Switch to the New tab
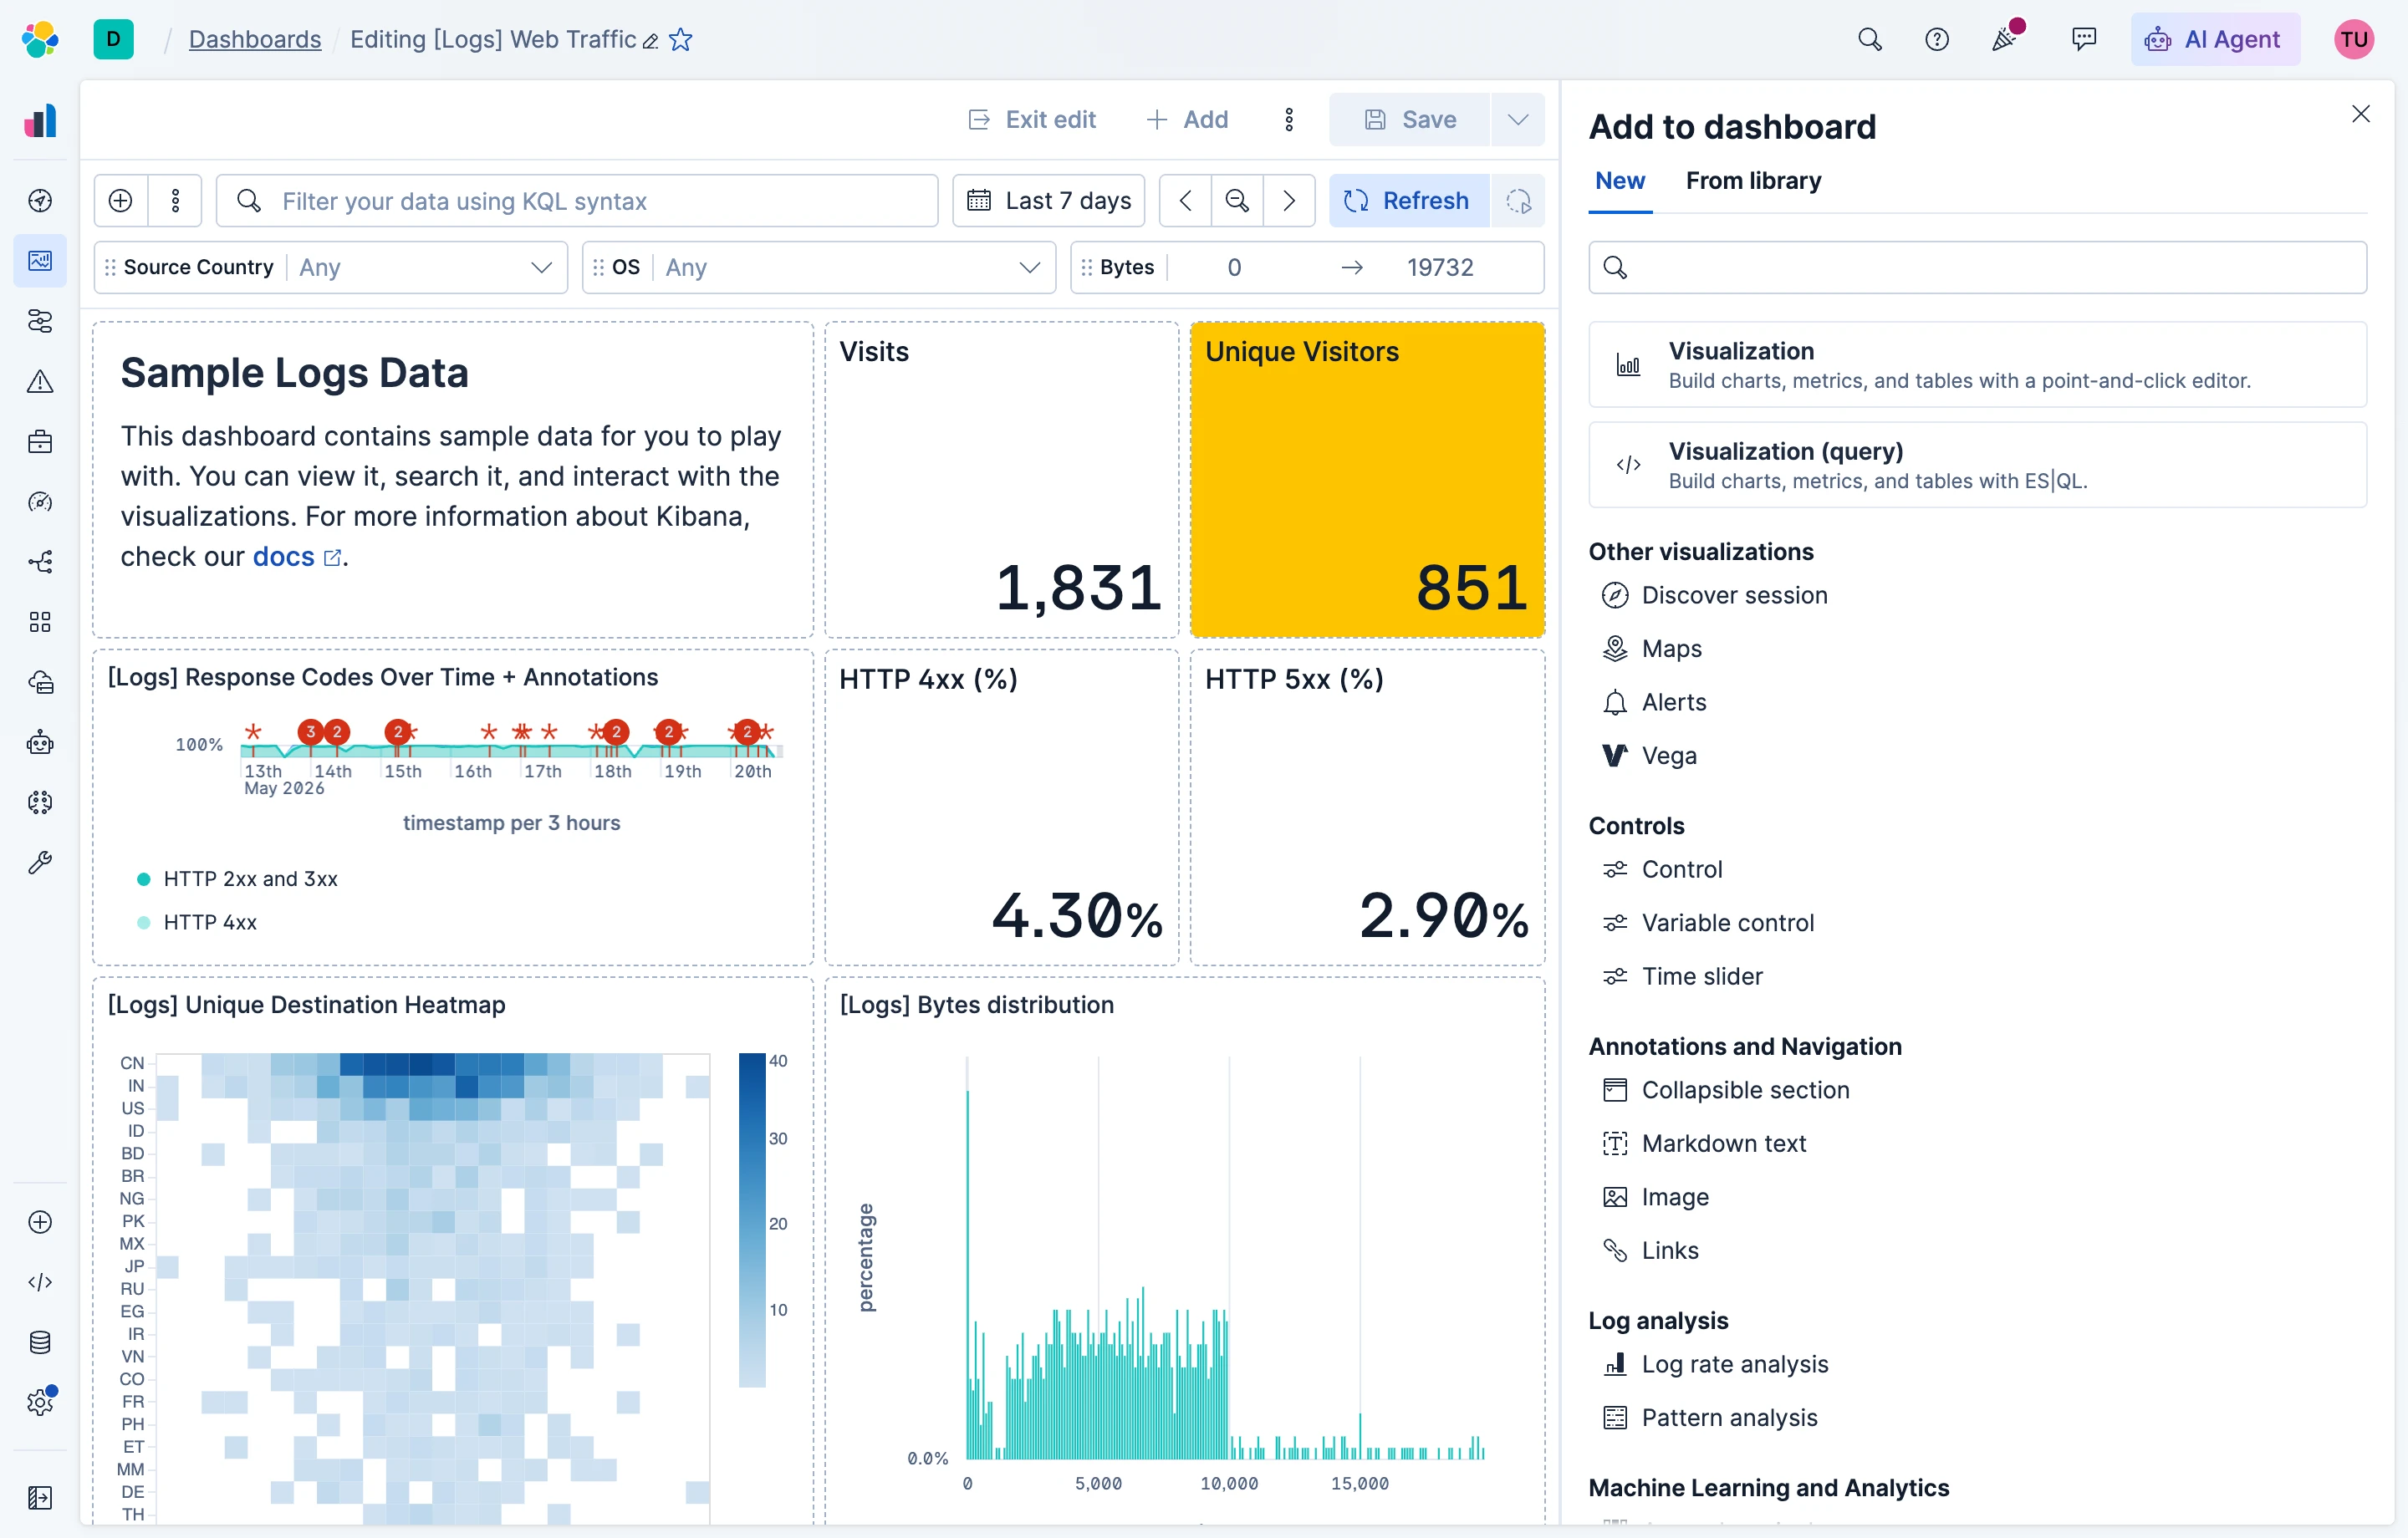 point(1620,181)
